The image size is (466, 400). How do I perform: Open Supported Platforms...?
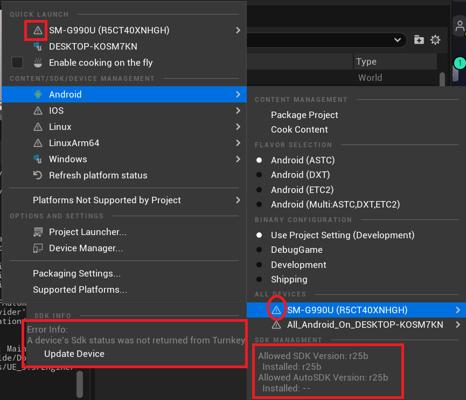click(x=80, y=290)
